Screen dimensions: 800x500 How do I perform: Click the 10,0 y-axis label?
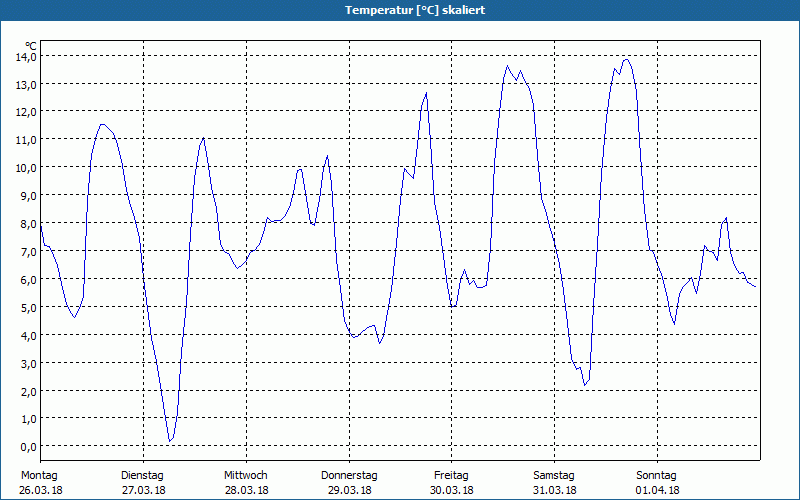tap(26, 168)
